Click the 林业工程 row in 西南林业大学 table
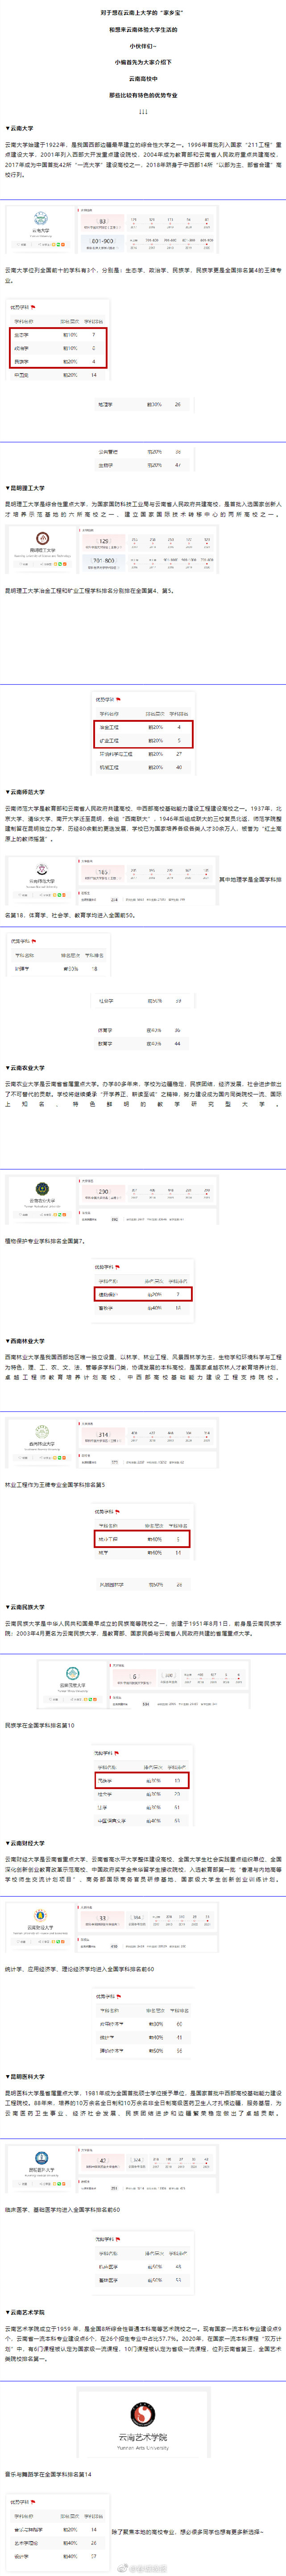The image size is (286, 2576). click(x=143, y=1538)
